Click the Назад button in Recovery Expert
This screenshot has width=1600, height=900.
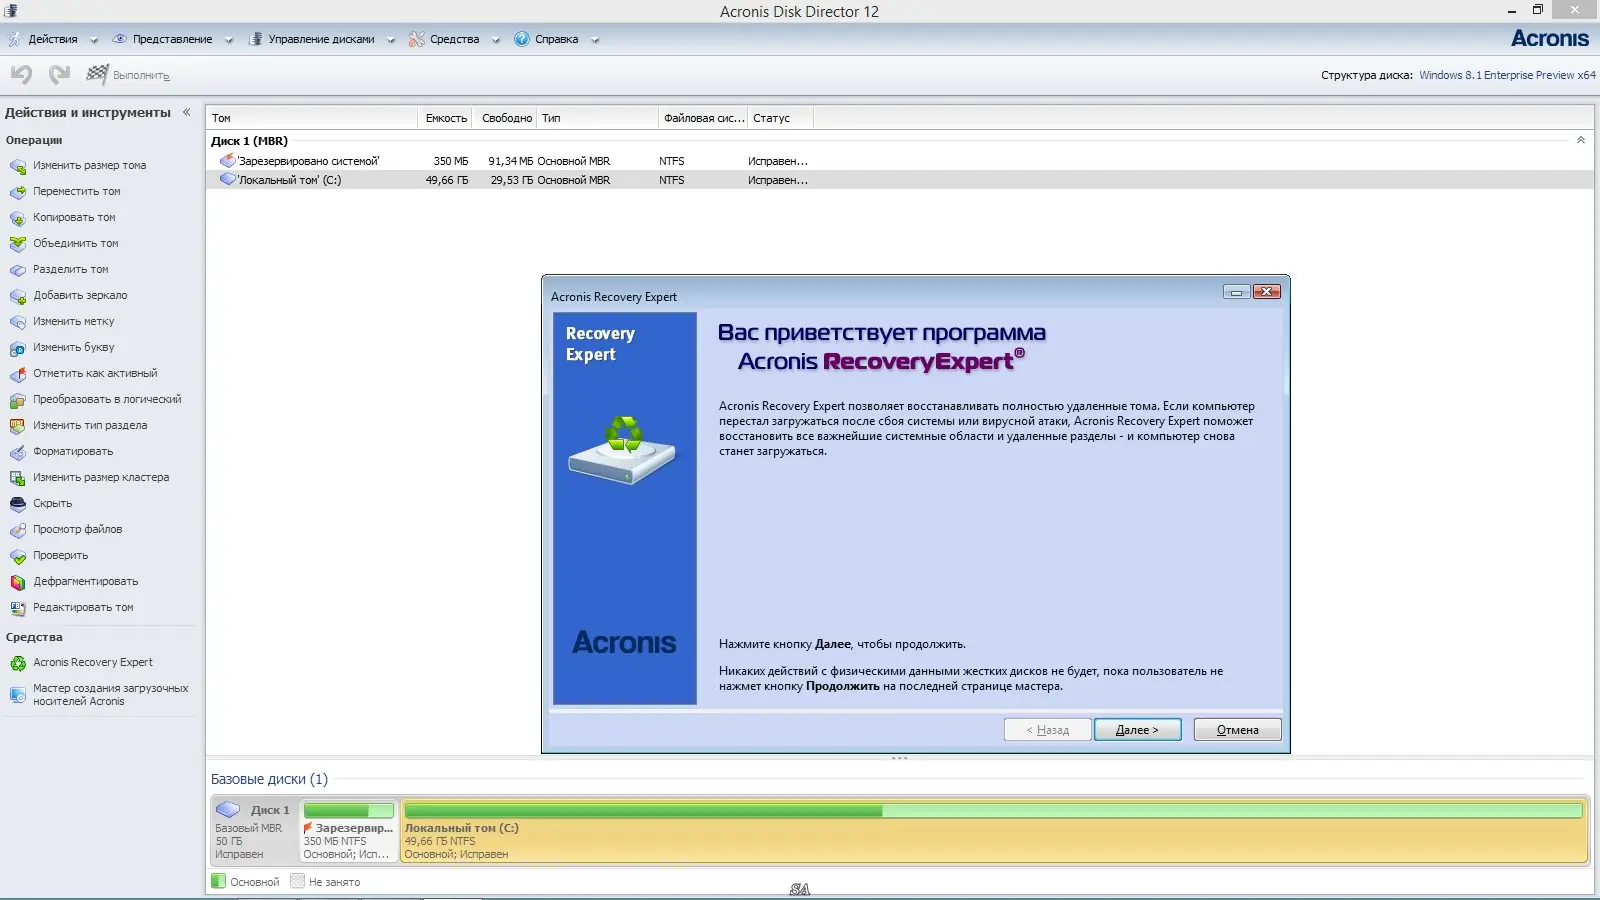tap(1047, 730)
